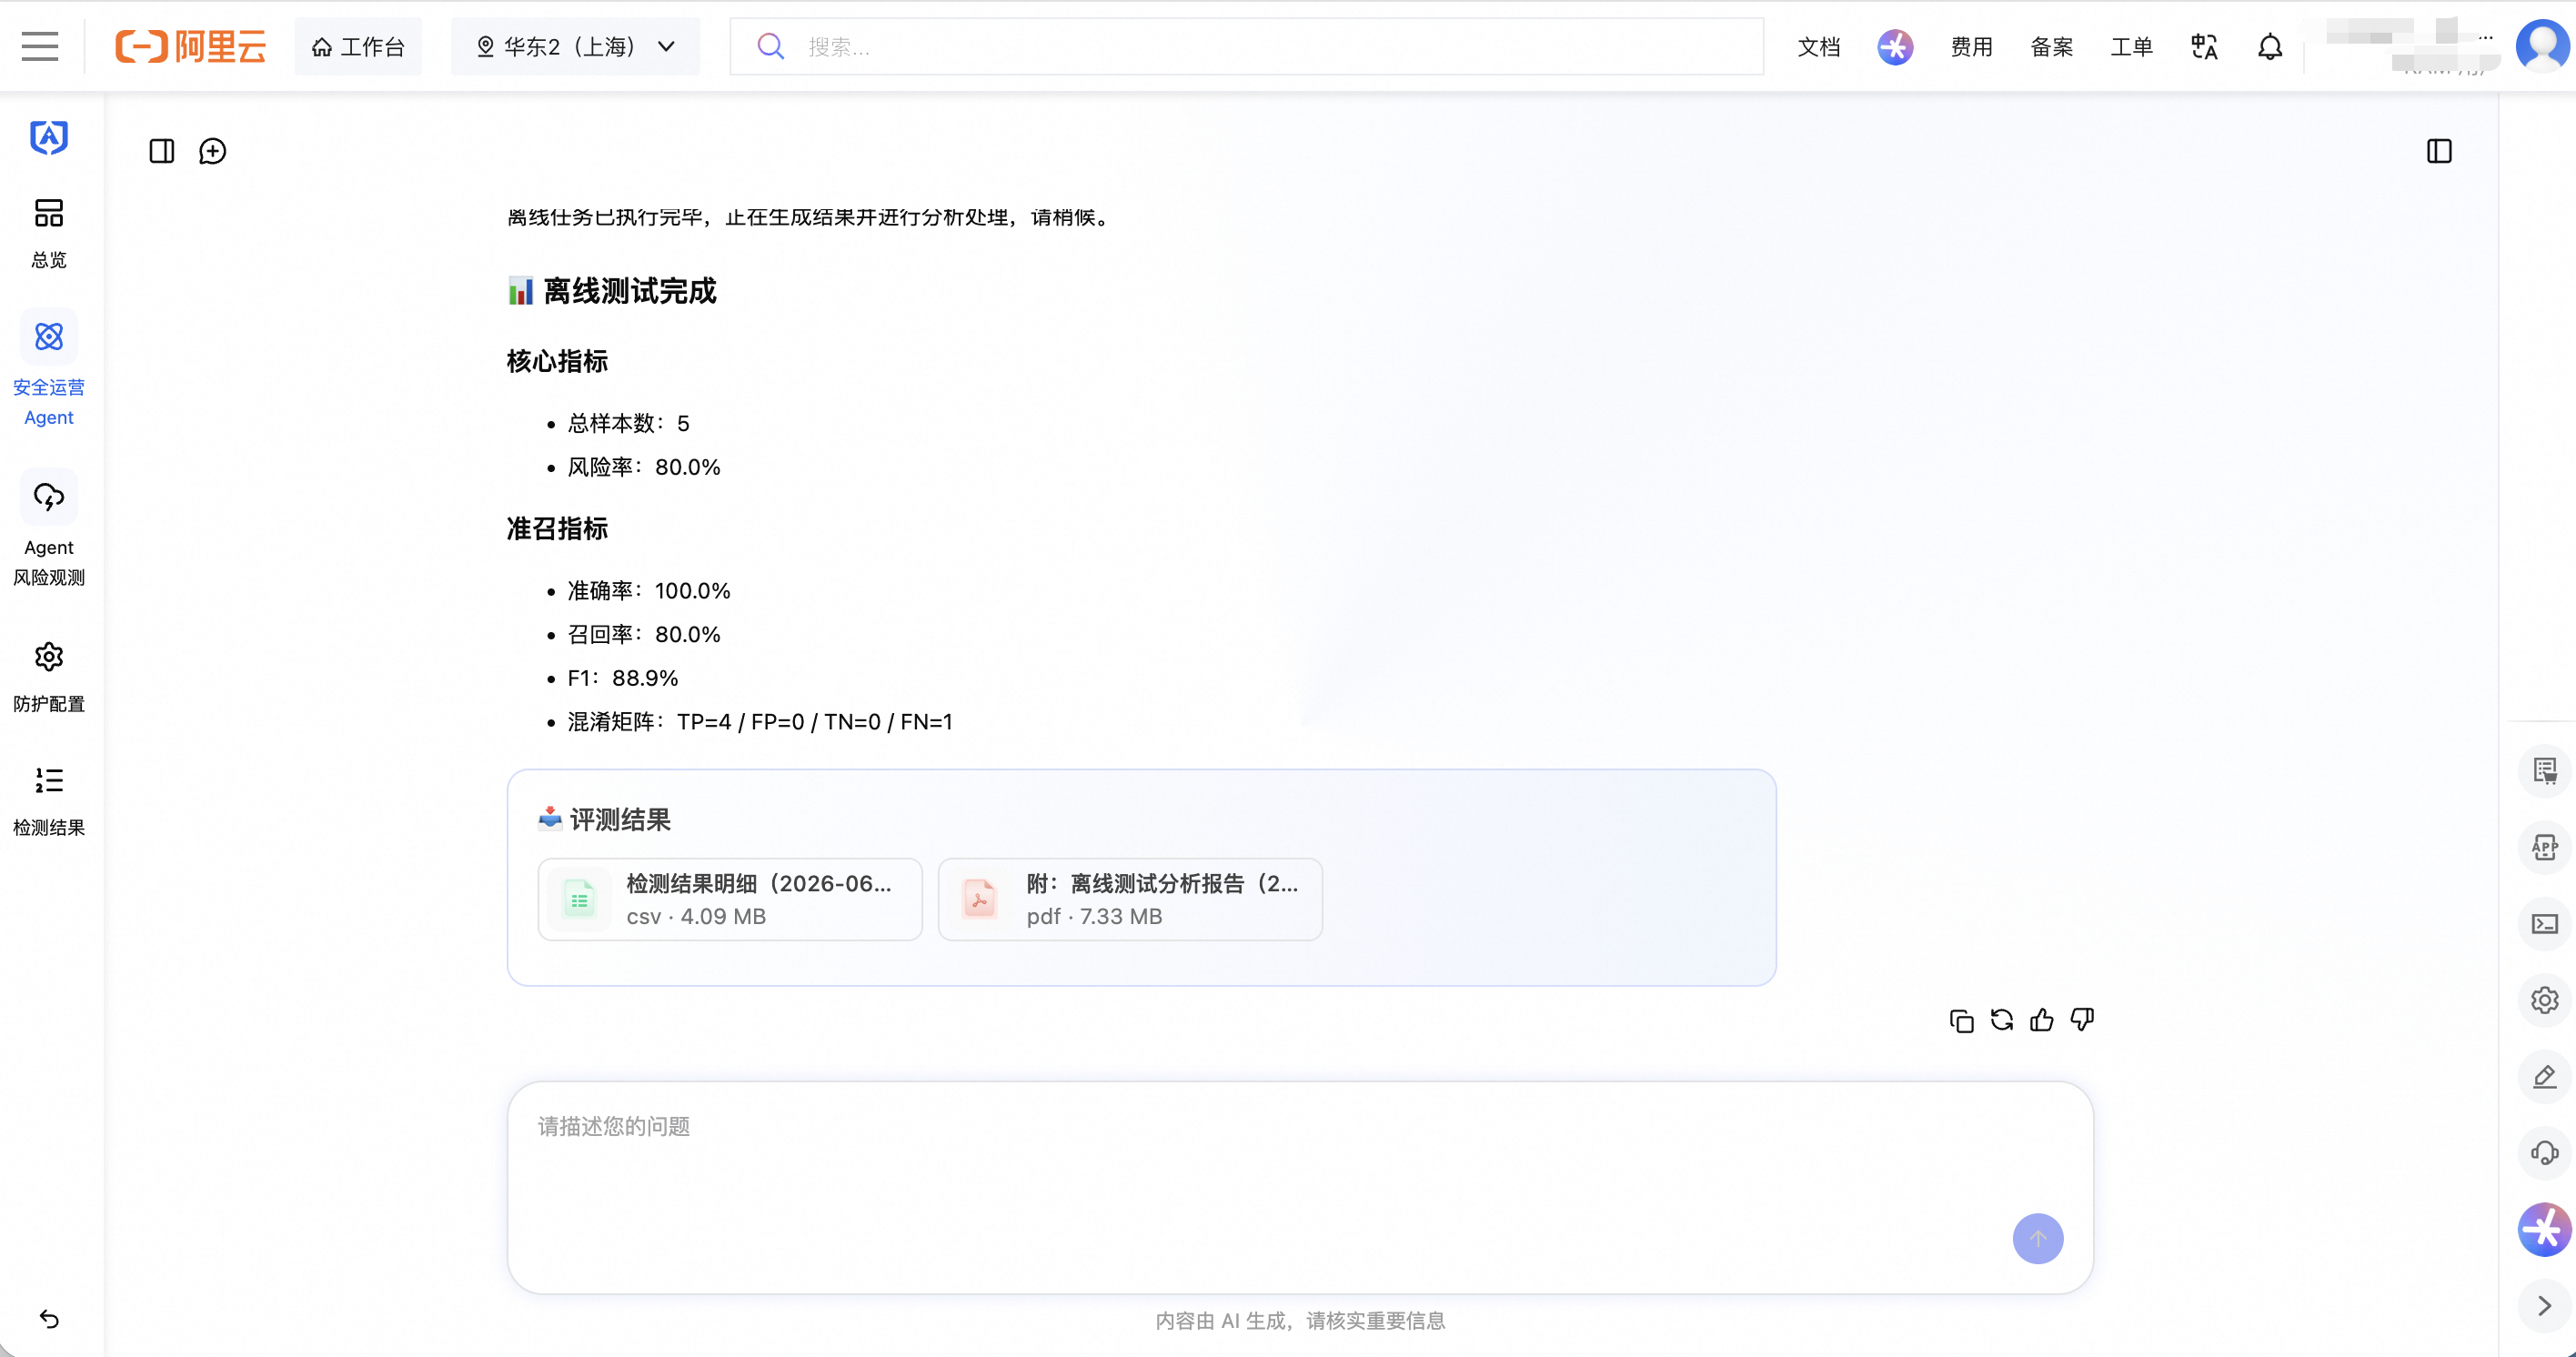Open the user avatar menu
This screenshot has height=1357, width=2576.
(2542, 46)
